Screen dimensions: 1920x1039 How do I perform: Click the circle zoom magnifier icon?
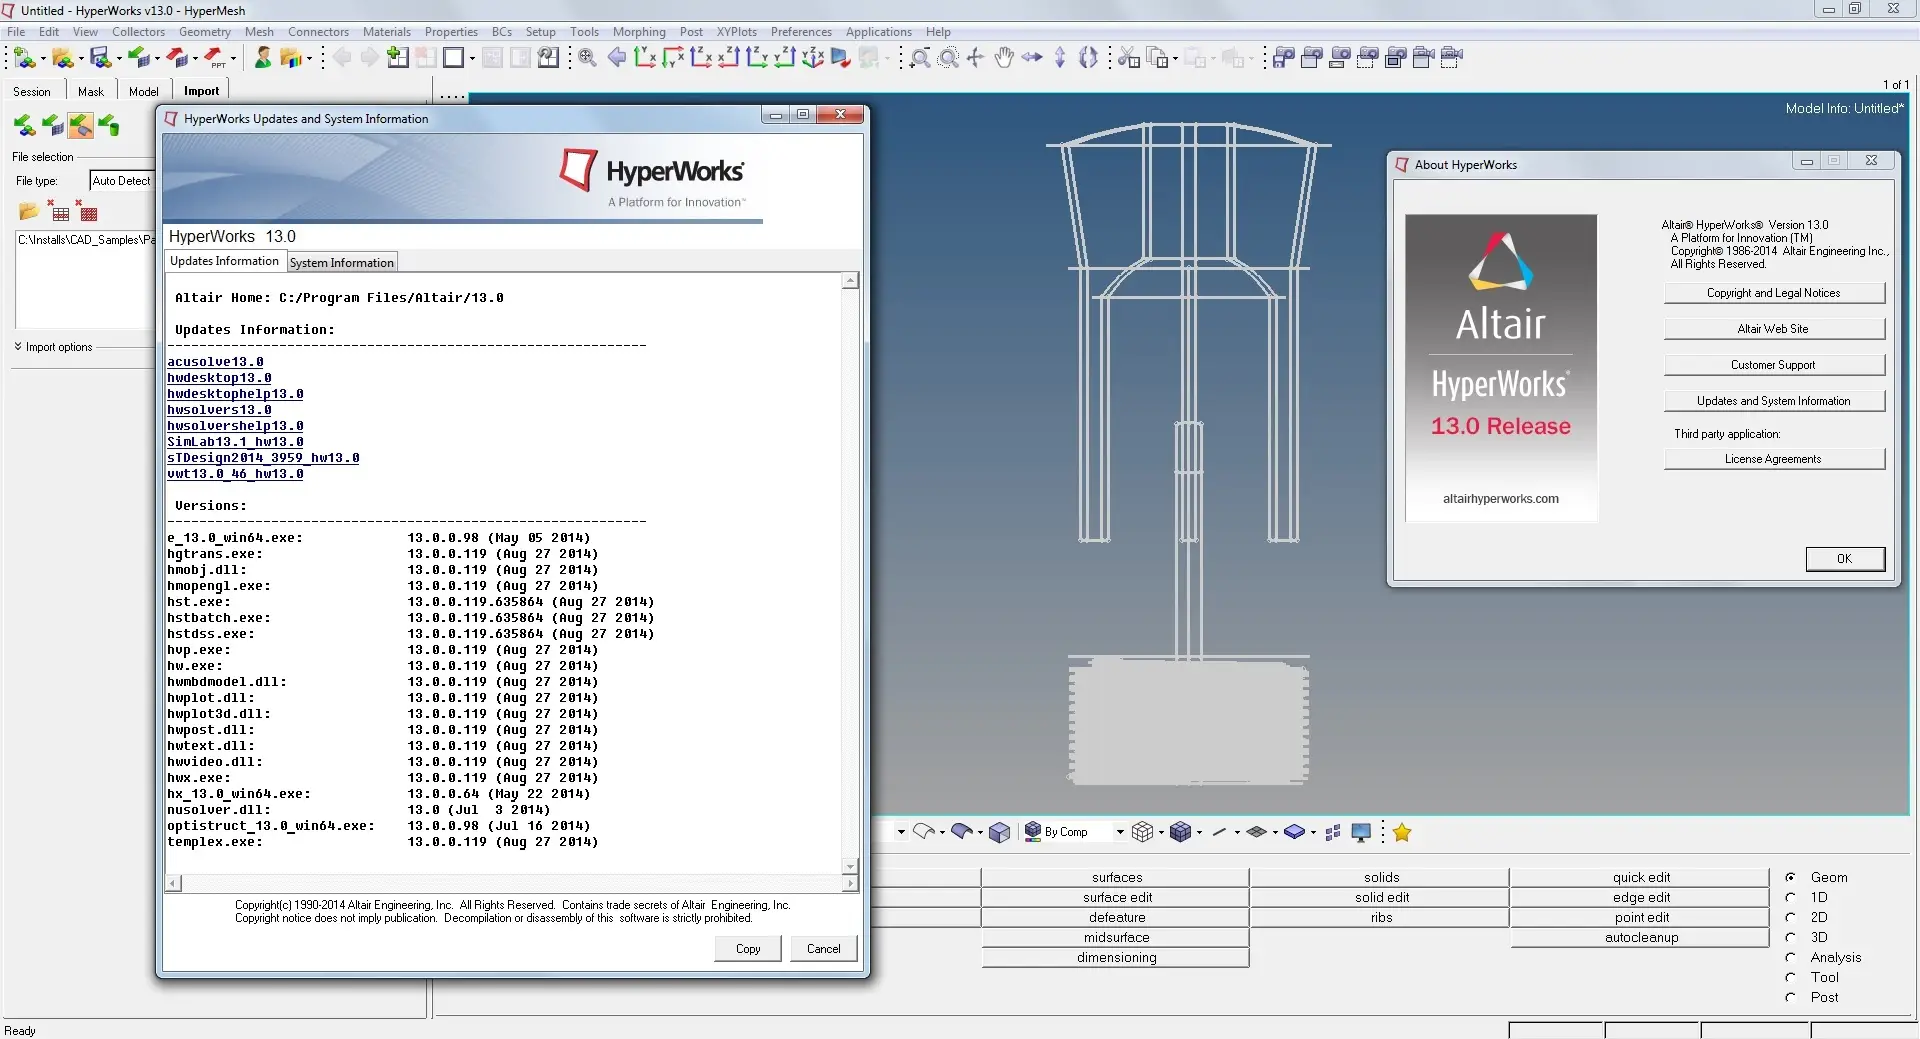948,58
